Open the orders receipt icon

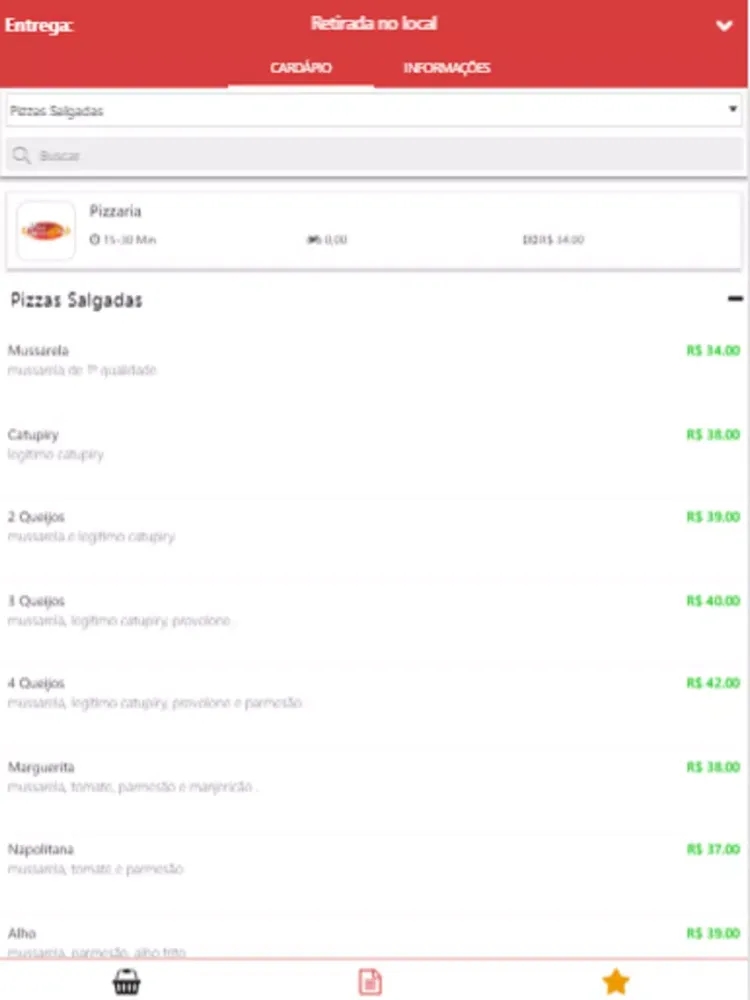(x=370, y=982)
